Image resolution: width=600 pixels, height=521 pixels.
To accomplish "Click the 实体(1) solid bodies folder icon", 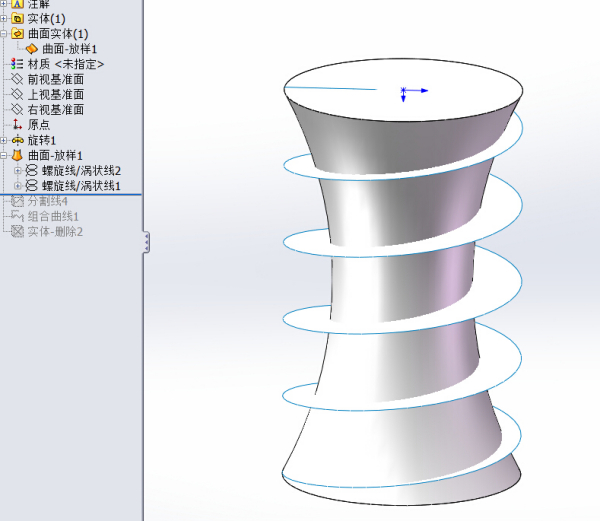I will [x=17, y=18].
